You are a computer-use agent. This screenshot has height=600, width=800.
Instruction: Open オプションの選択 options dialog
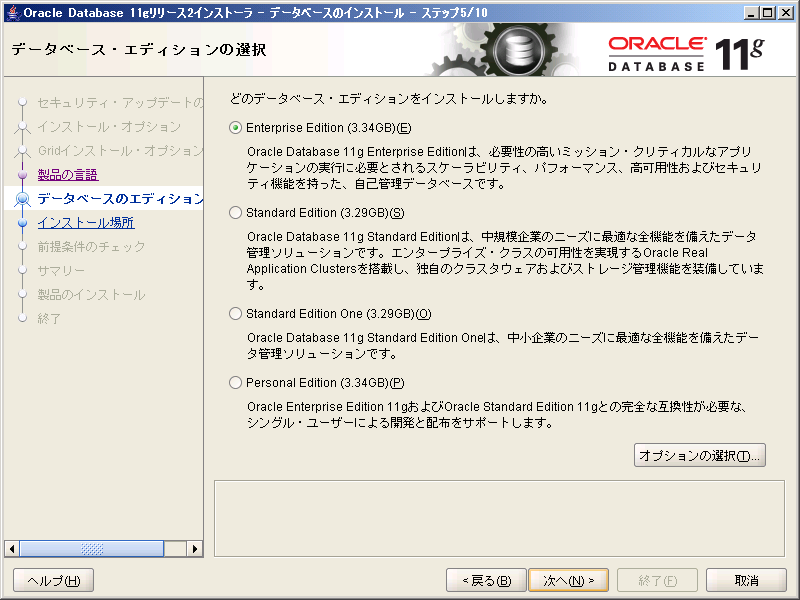[700, 456]
